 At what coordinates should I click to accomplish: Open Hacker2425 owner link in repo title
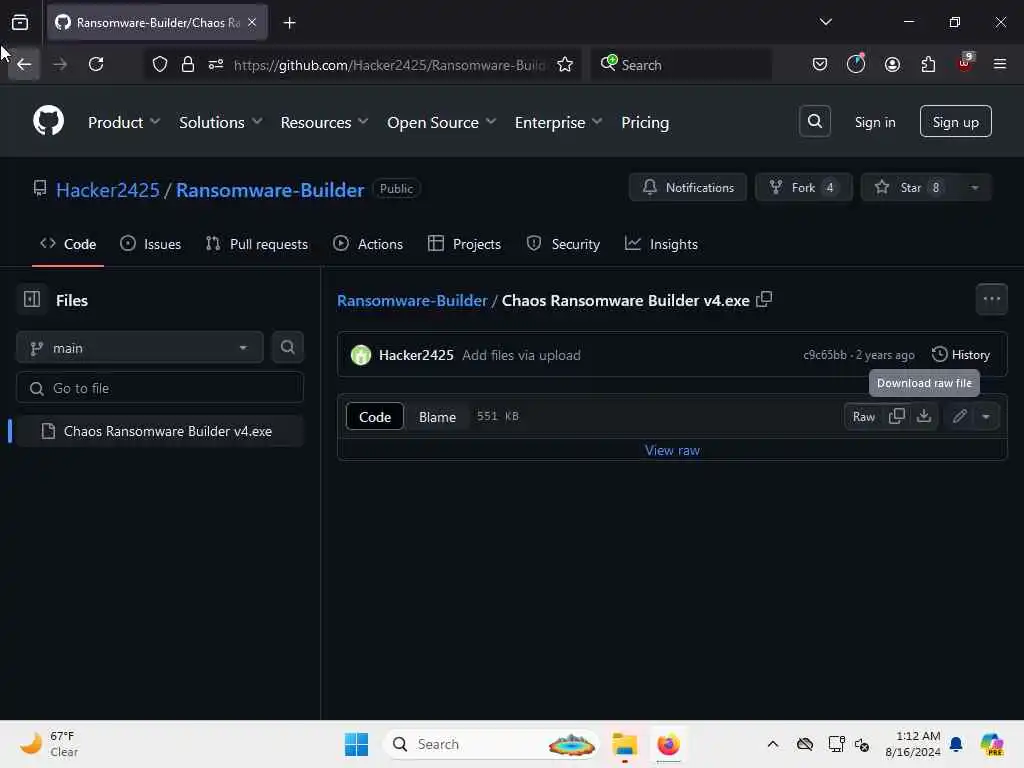click(108, 189)
